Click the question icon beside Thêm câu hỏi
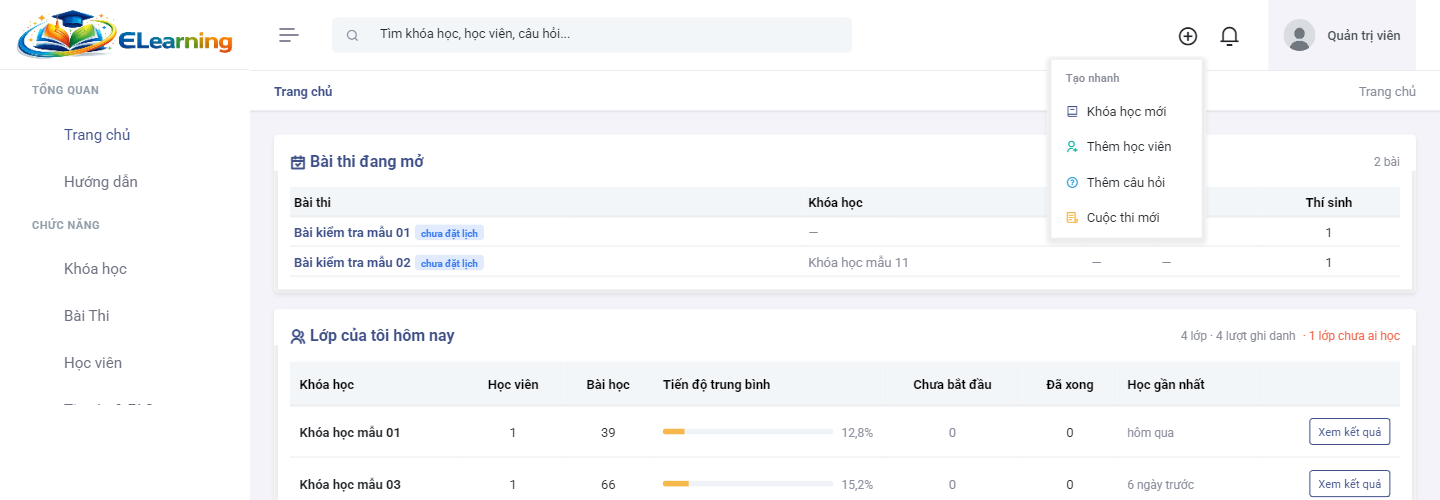1440x500 pixels. coord(1072,182)
